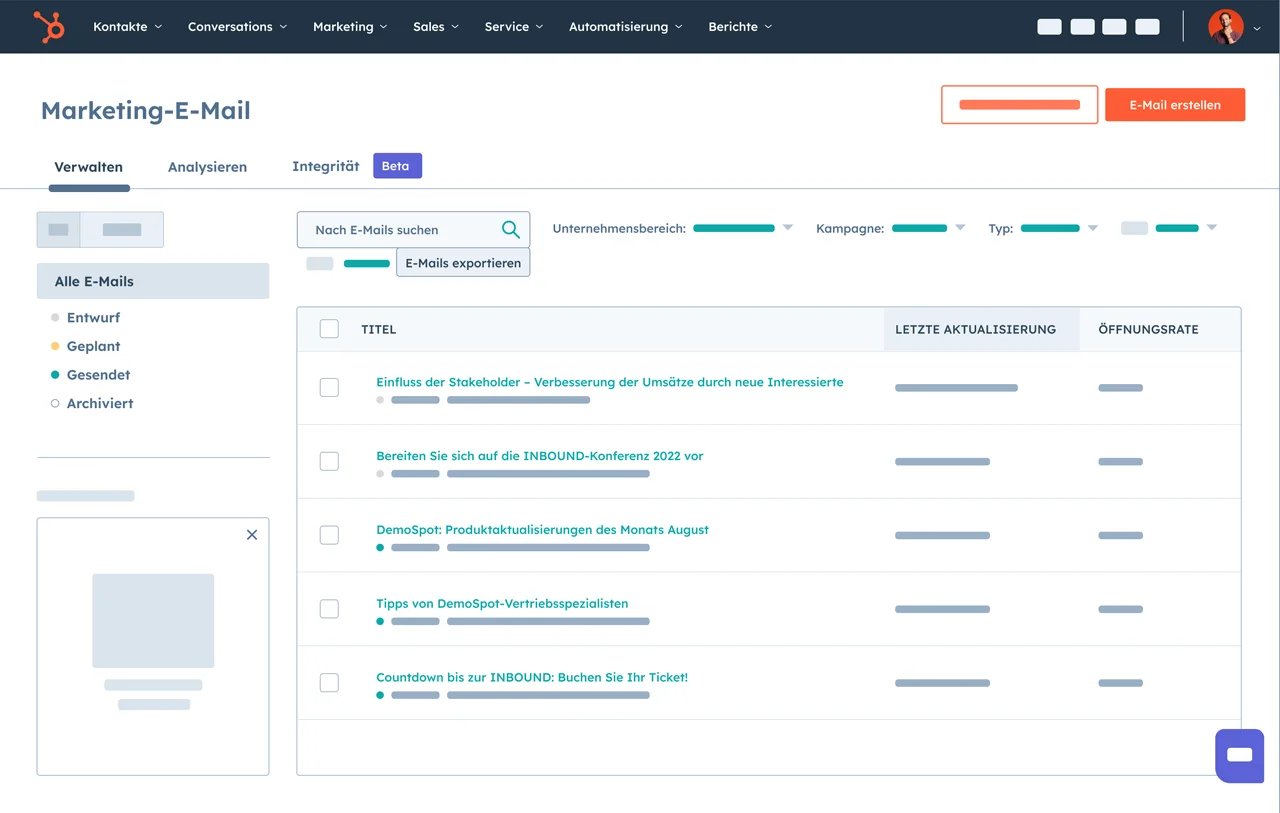Filter by green Gesendet status
The width and height of the screenshot is (1280, 813).
tap(98, 375)
